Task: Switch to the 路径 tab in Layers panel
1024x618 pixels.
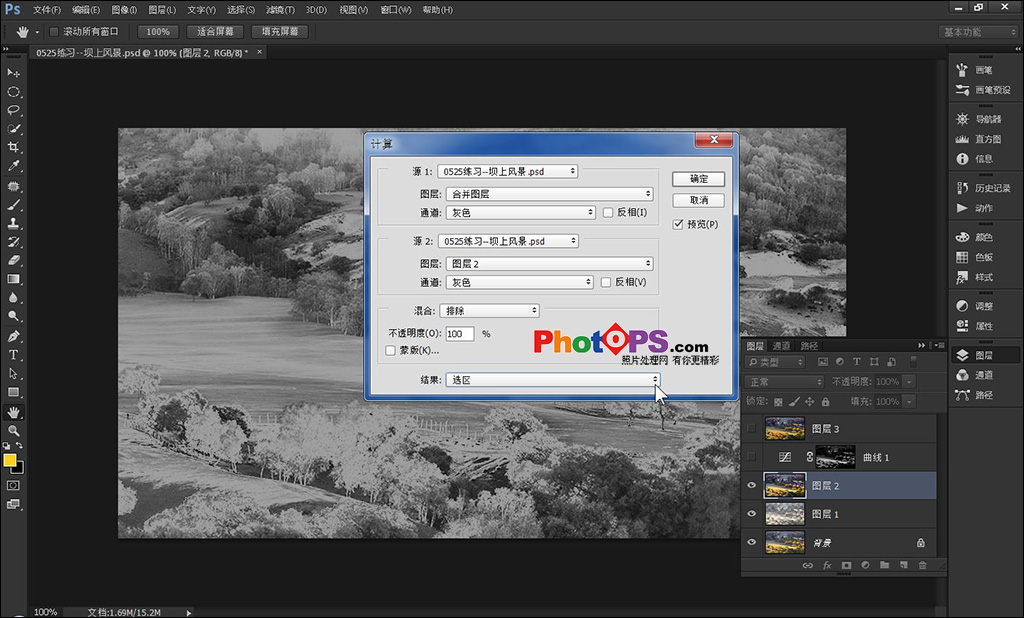Action: (809, 346)
